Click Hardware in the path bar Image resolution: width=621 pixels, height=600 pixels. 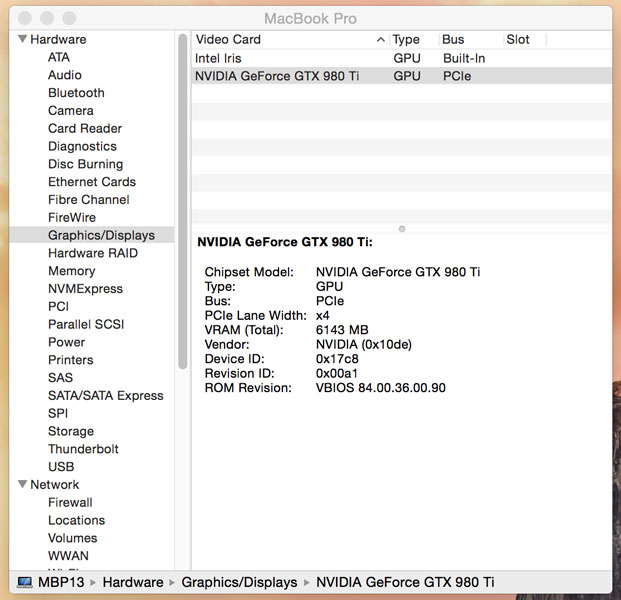133,582
